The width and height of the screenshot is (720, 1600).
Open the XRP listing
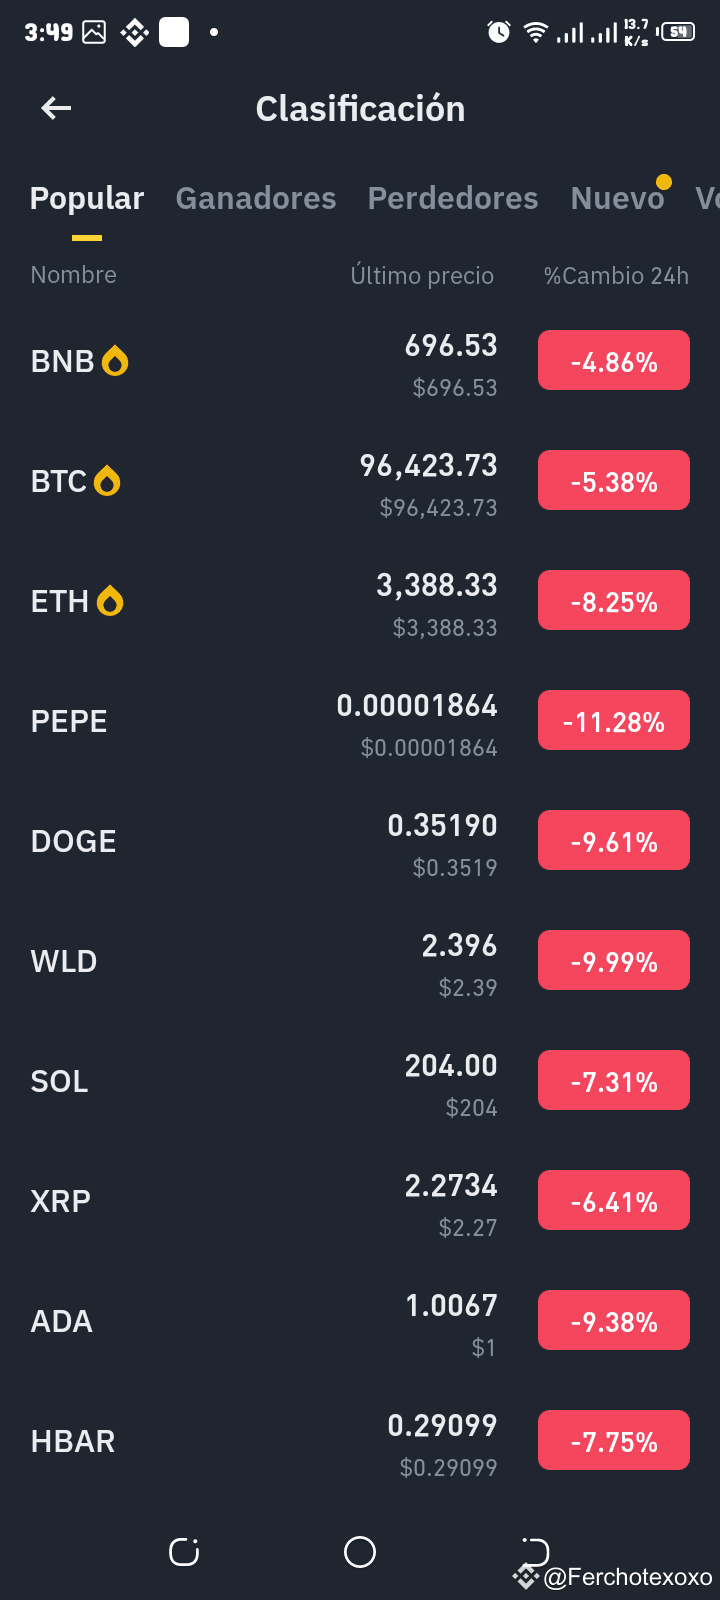point(360,1201)
